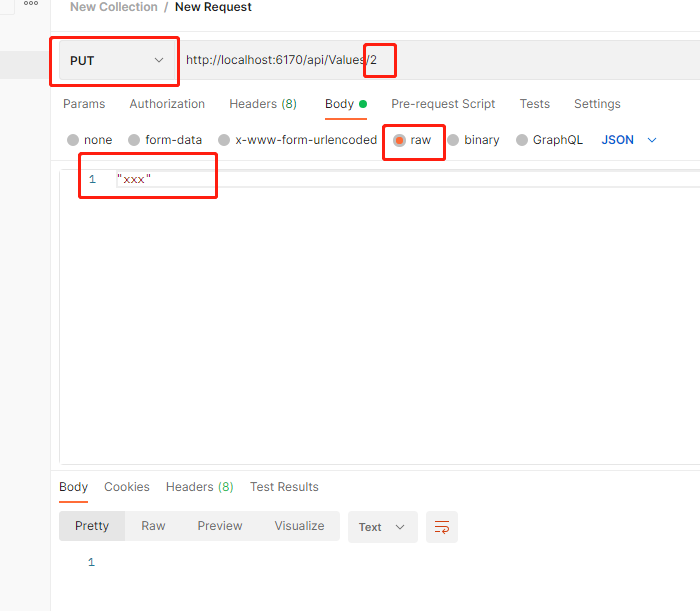This screenshot has height=611, width=700.
Task: Open the response Body tab
Action: [x=73, y=487]
